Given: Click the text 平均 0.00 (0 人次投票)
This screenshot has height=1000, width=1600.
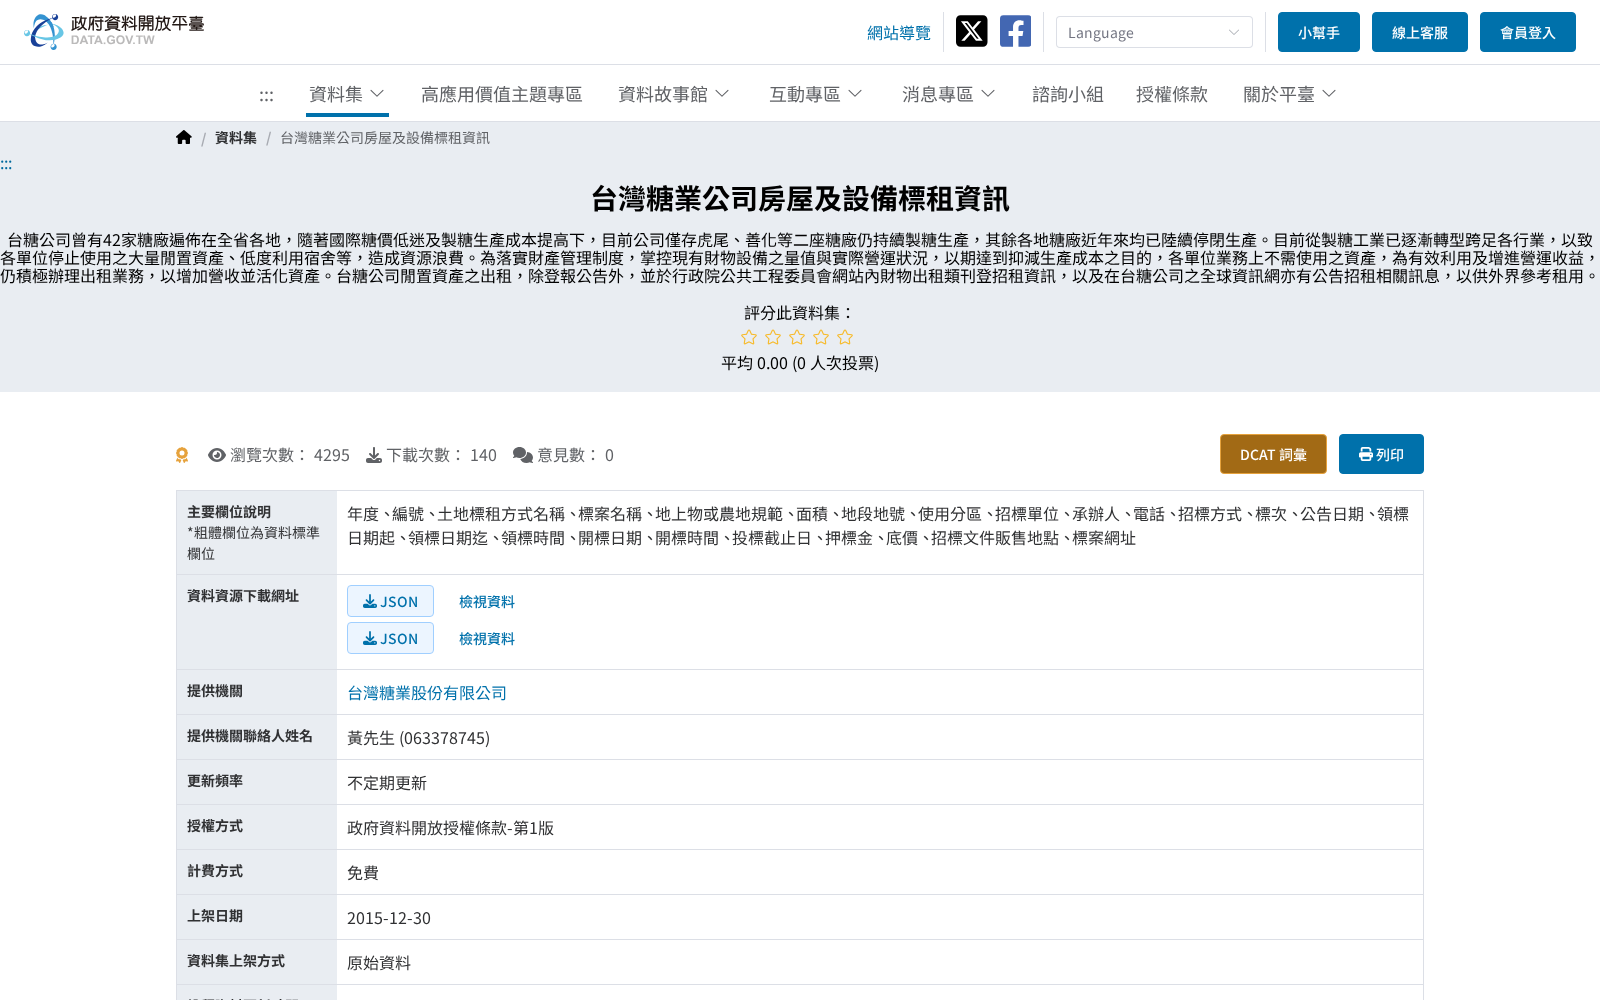Looking at the screenshot, I should tap(800, 363).
